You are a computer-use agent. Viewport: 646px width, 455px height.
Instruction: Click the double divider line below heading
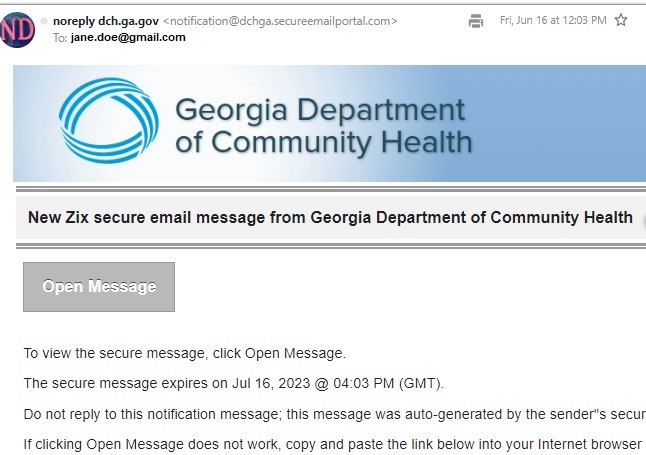(x=331, y=246)
